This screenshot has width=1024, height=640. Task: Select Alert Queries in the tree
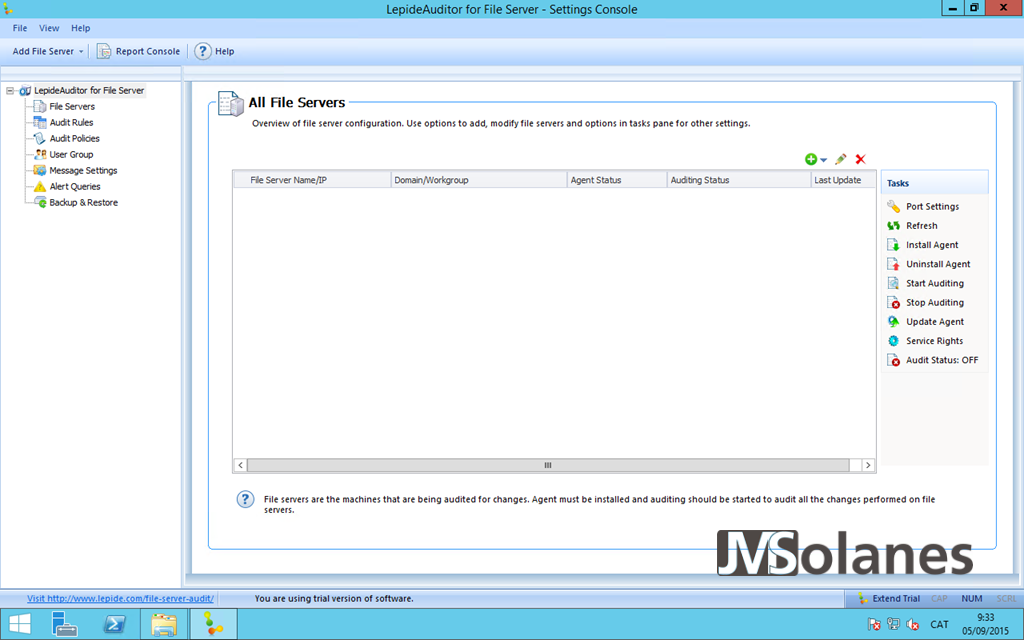[75, 186]
